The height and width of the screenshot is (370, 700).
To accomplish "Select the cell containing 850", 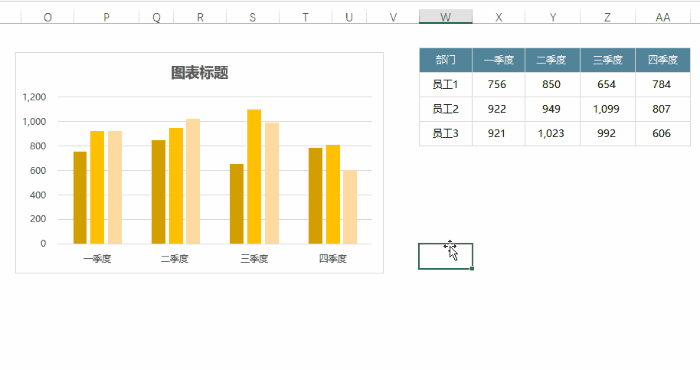I will (553, 84).
